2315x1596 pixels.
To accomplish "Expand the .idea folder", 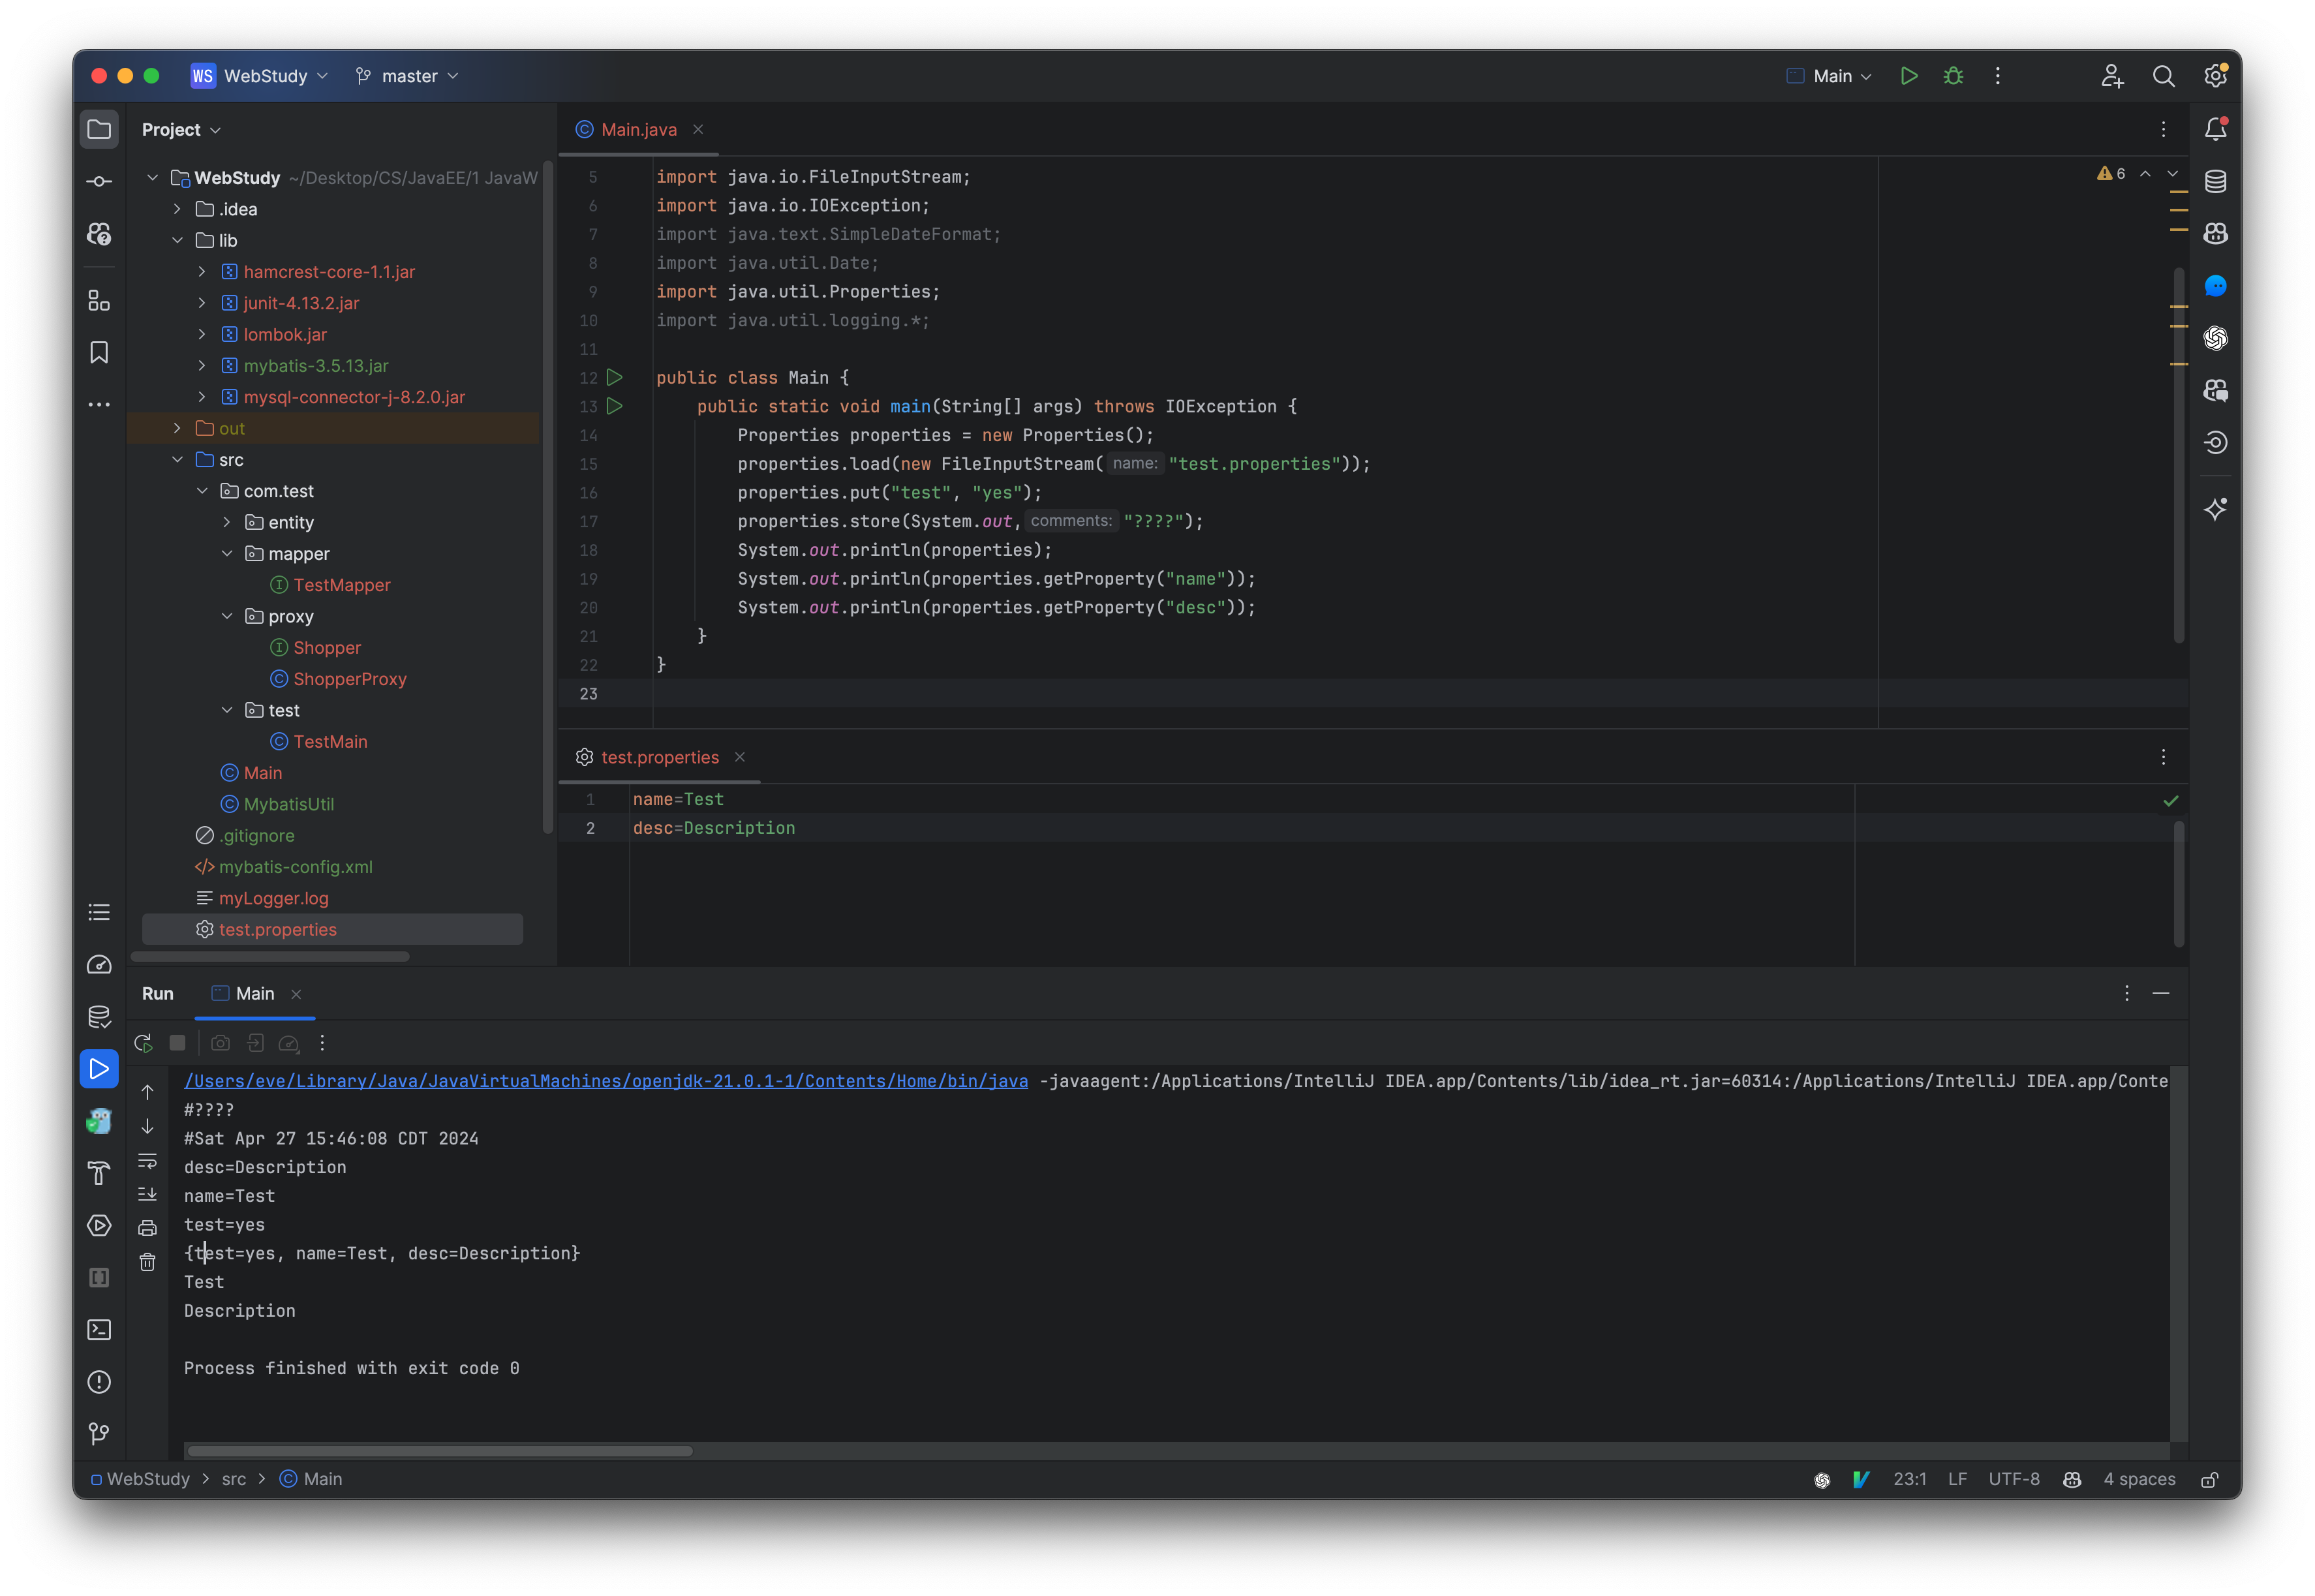I will point(177,209).
